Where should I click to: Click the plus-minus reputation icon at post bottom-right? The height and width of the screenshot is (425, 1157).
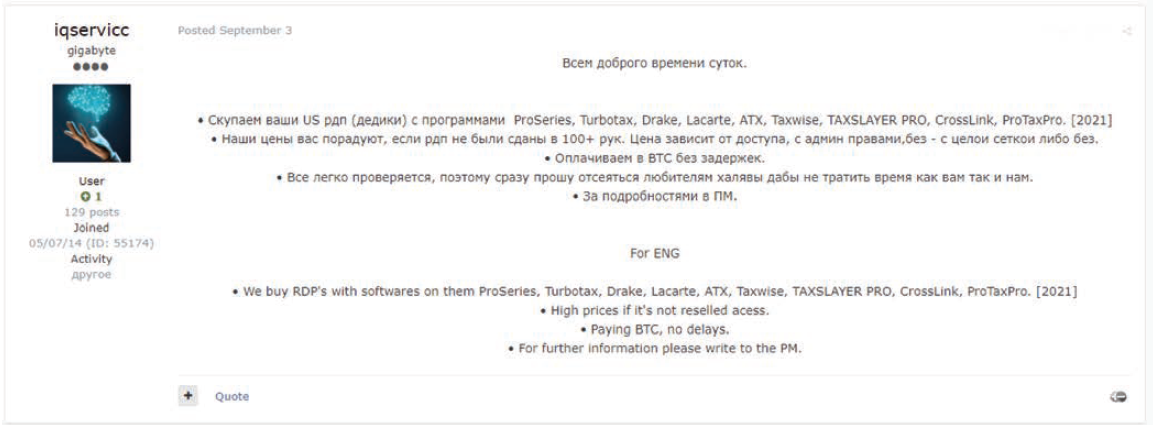(x=1119, y=397)
